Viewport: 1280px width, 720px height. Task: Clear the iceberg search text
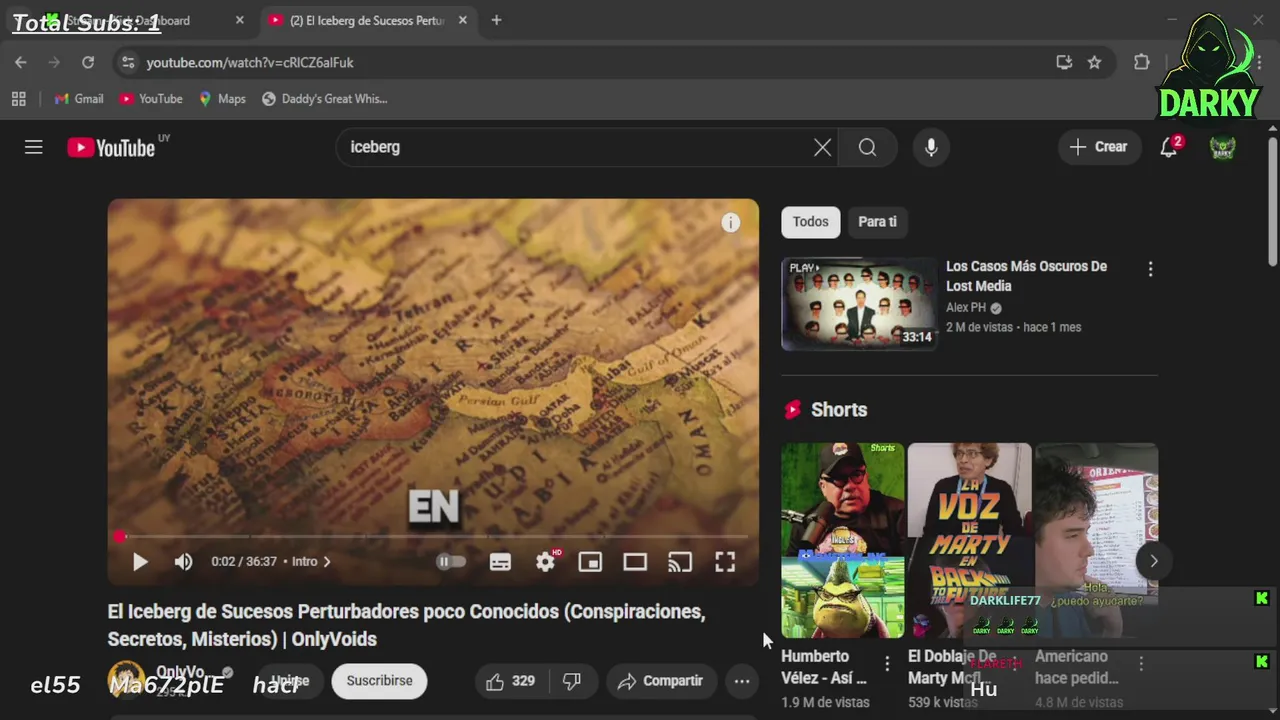coord(822,148)
